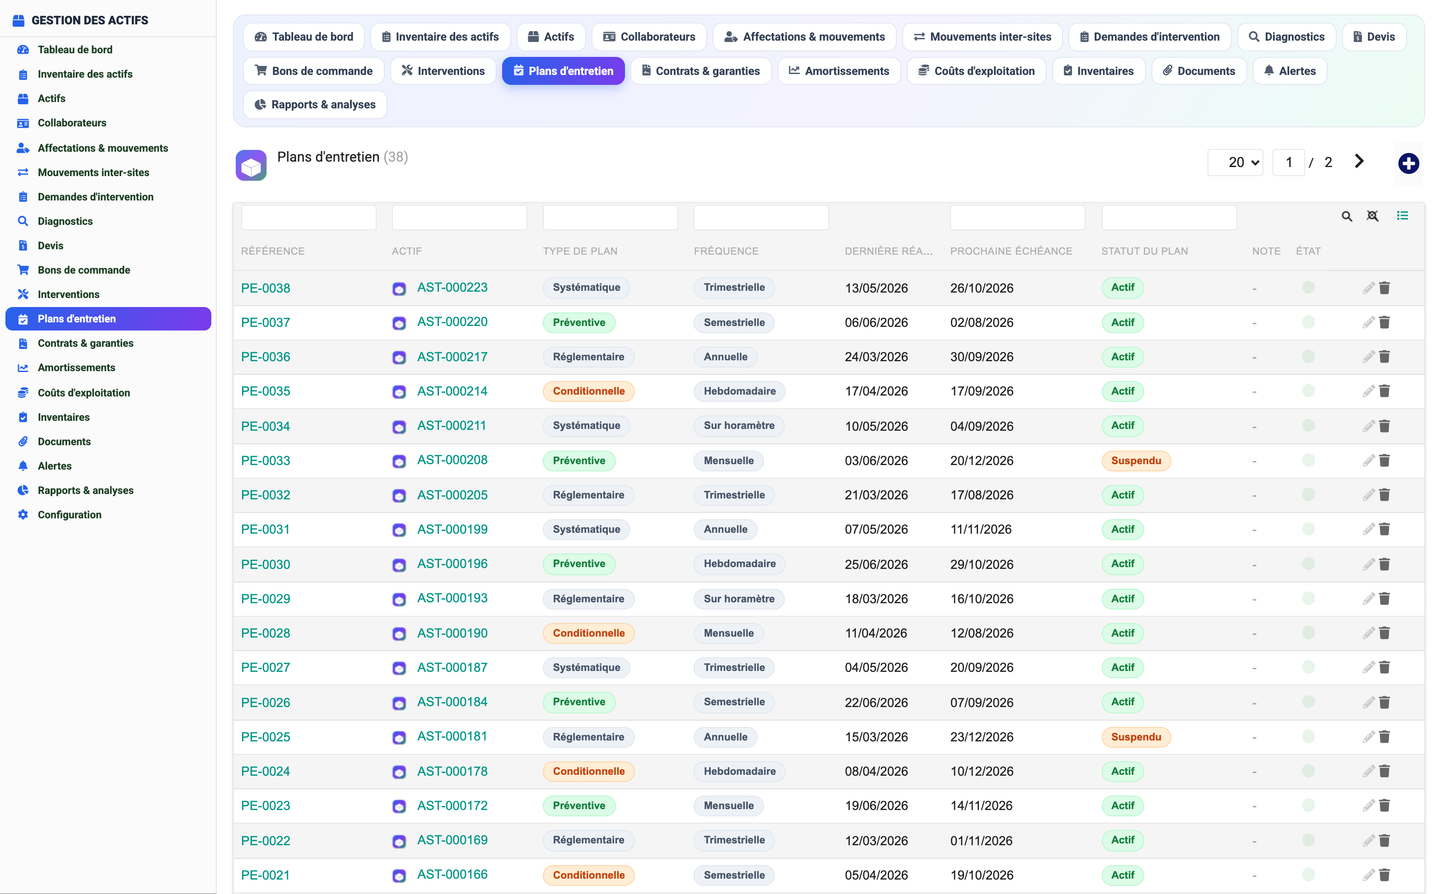Open plan reference PE-0038 link
The height and width of the screenshot is (894, 1445).
[266, 288]
